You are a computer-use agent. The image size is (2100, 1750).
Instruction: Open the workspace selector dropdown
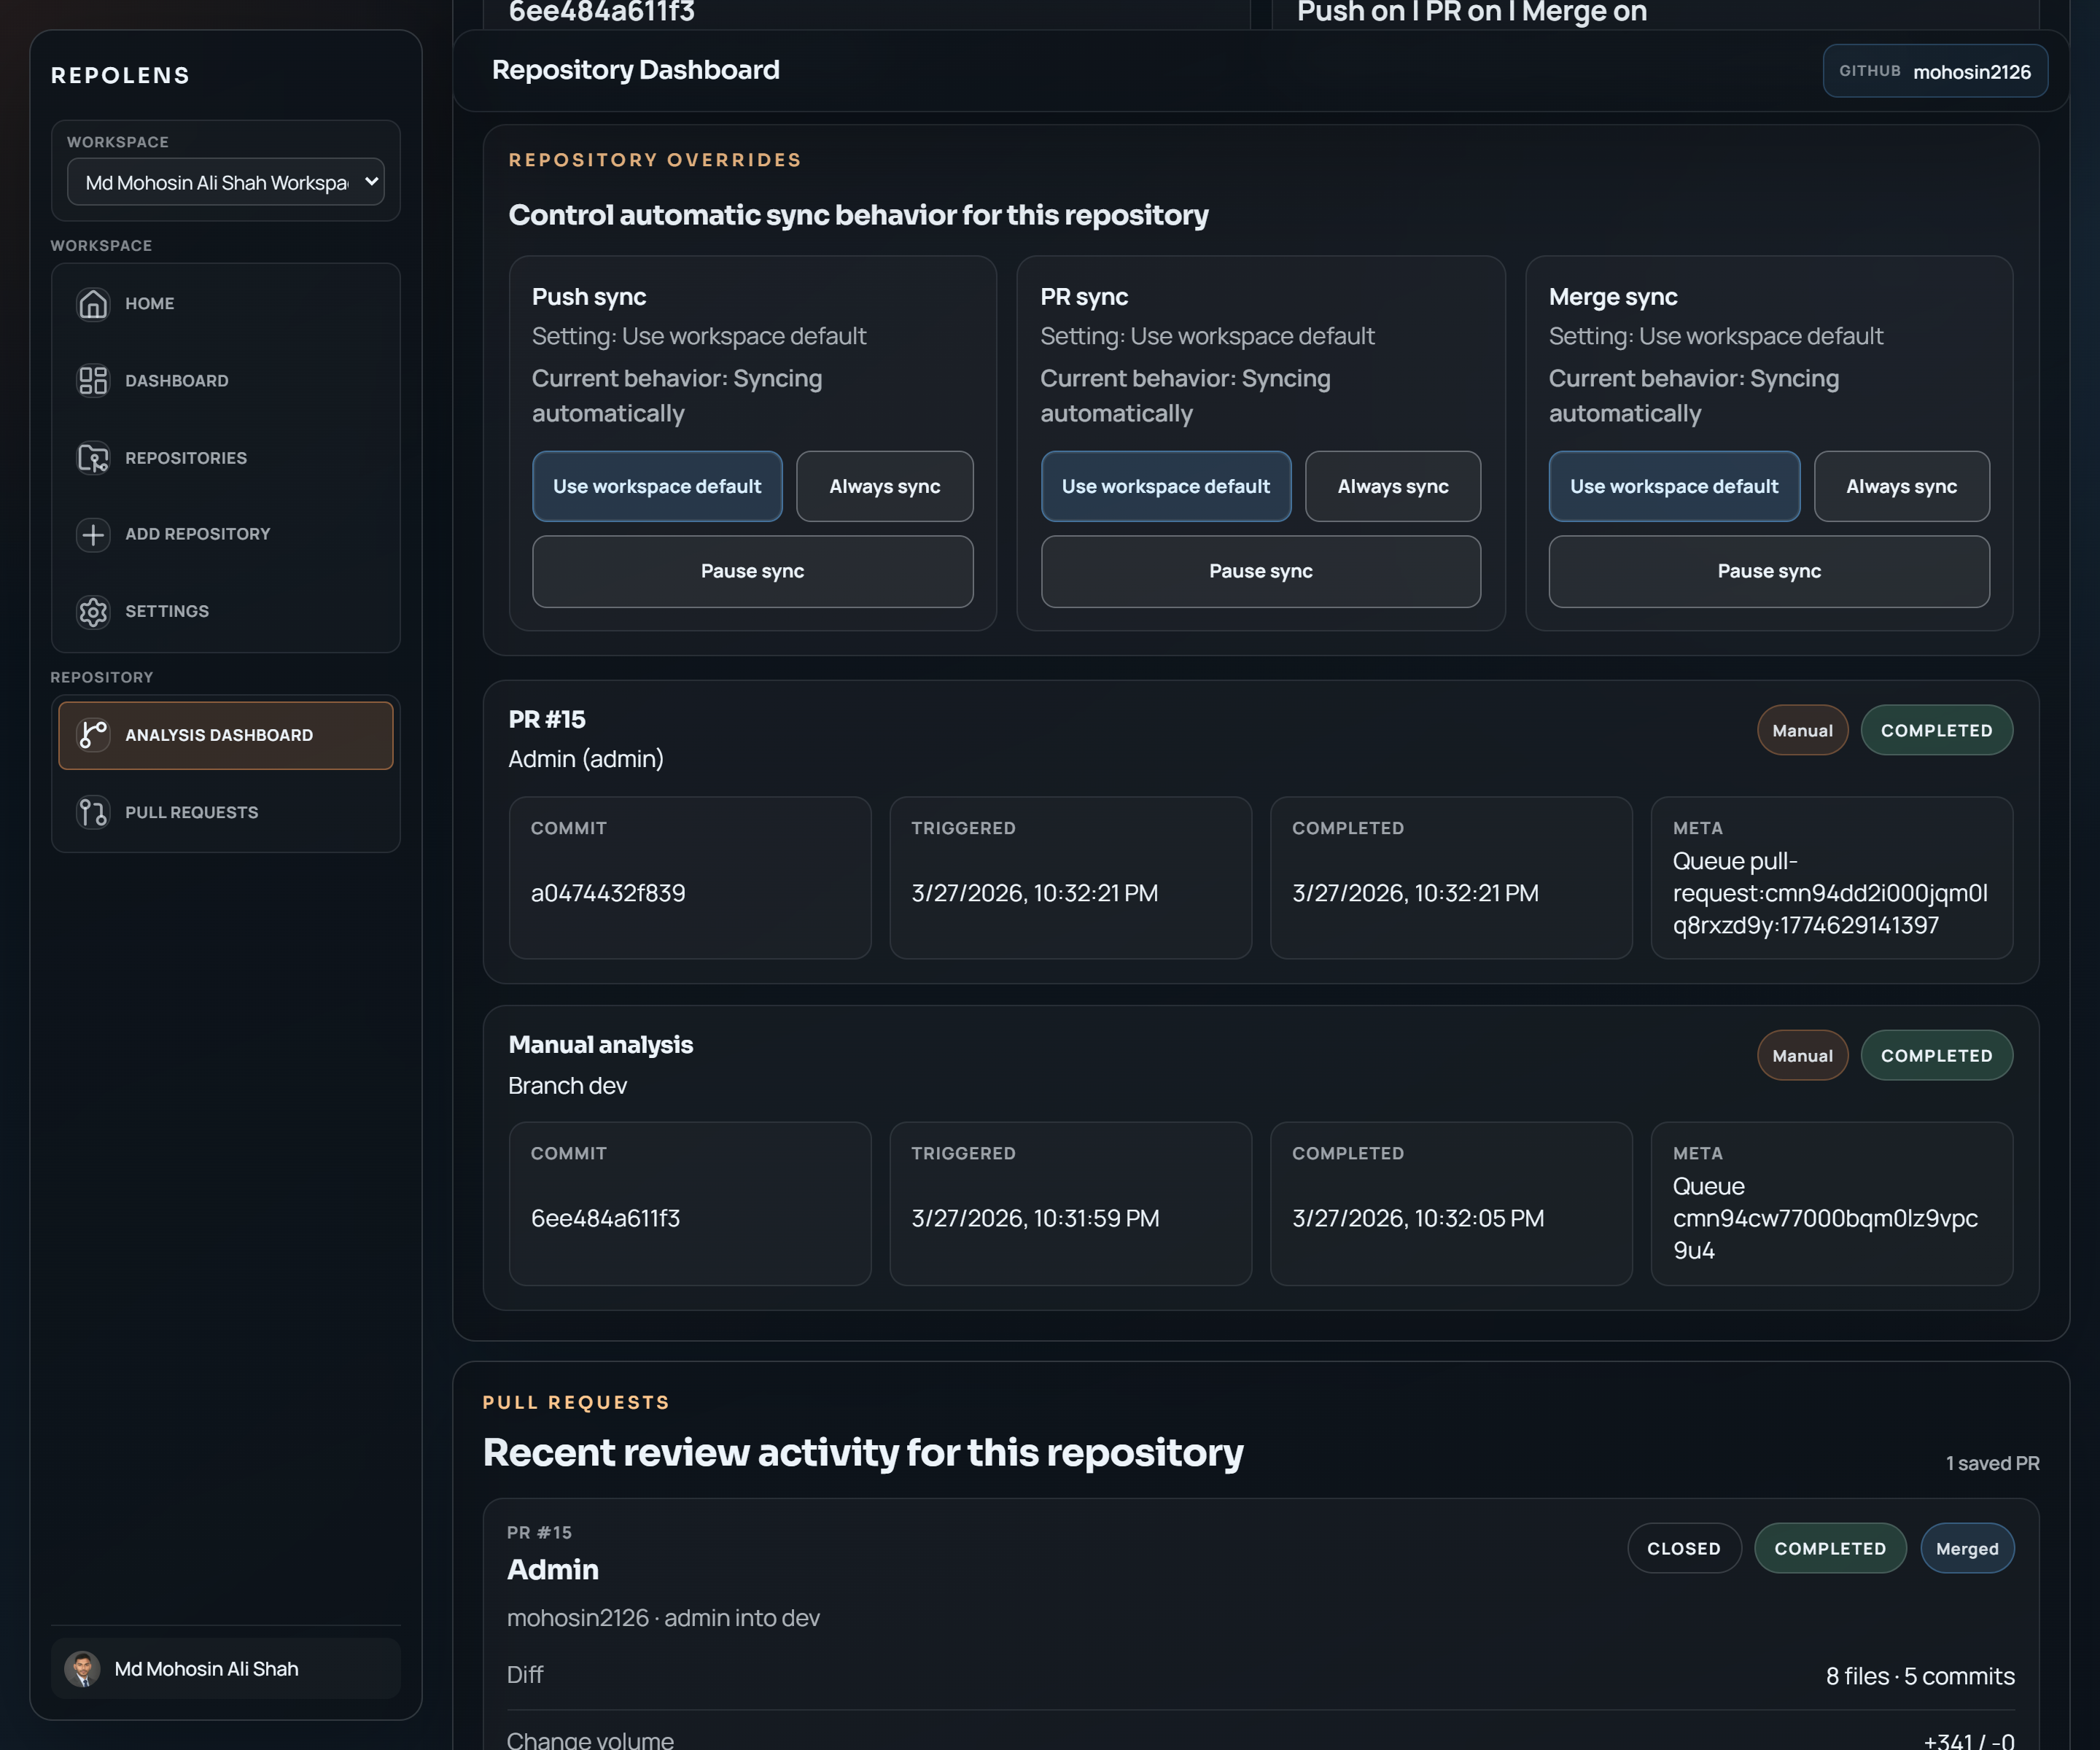point(226,182)
